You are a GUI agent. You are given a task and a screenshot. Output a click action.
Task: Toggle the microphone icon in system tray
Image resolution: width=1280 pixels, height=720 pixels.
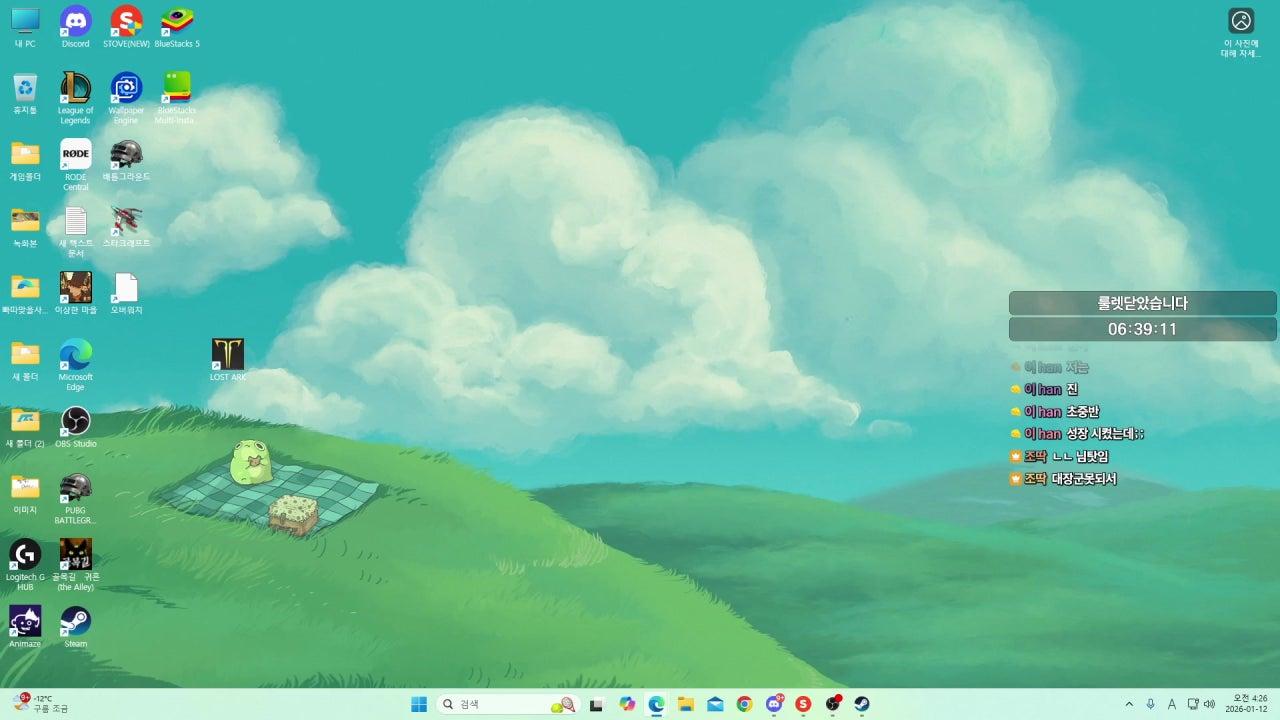(1151, 704)
